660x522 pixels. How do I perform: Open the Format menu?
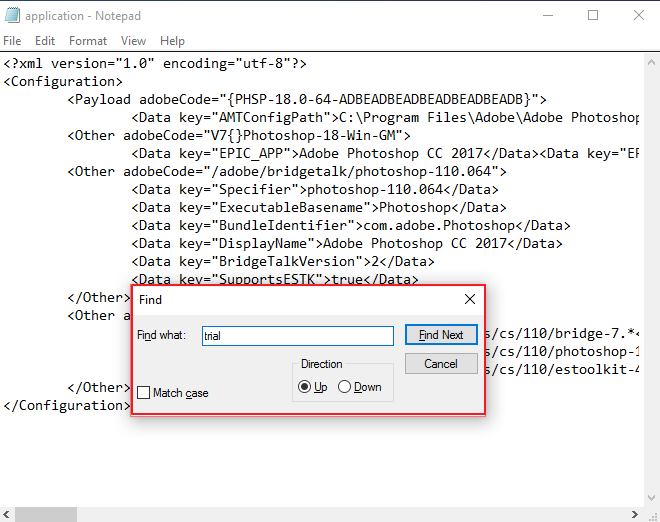click(88, 41)
